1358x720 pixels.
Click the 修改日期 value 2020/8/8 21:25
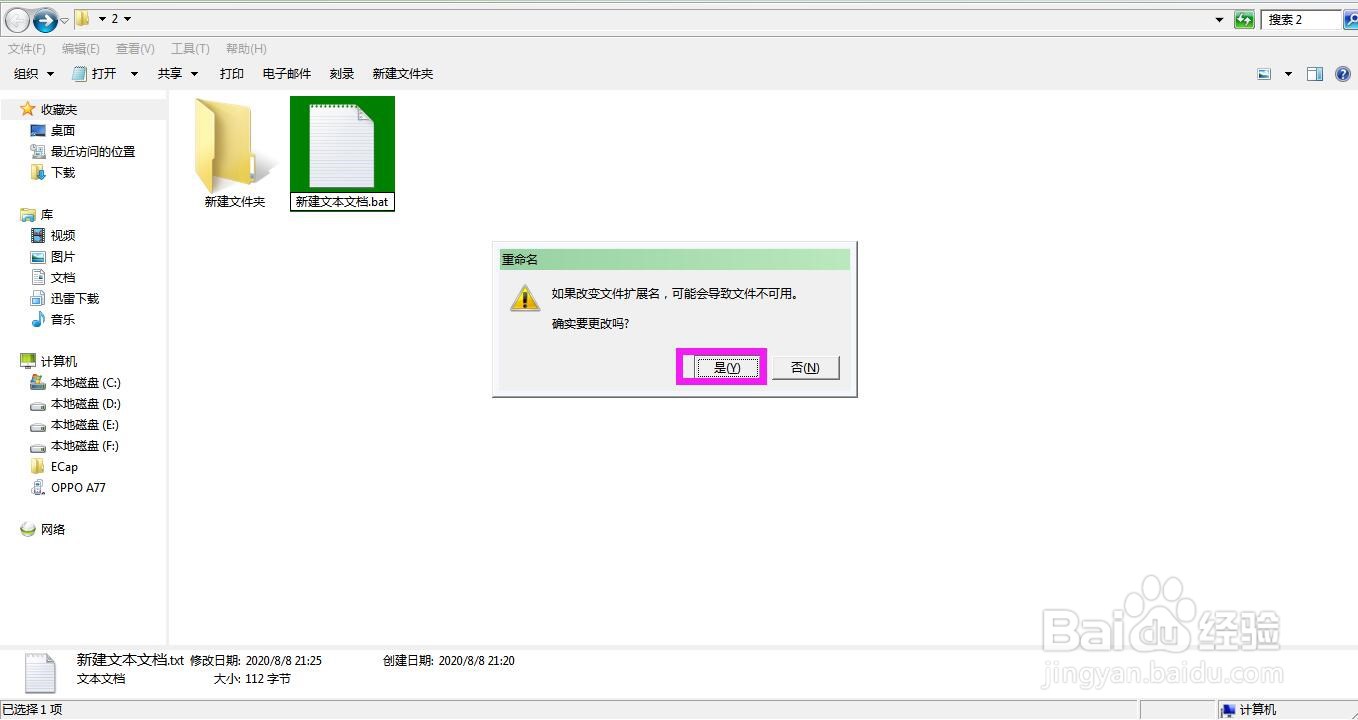[284, 661]
